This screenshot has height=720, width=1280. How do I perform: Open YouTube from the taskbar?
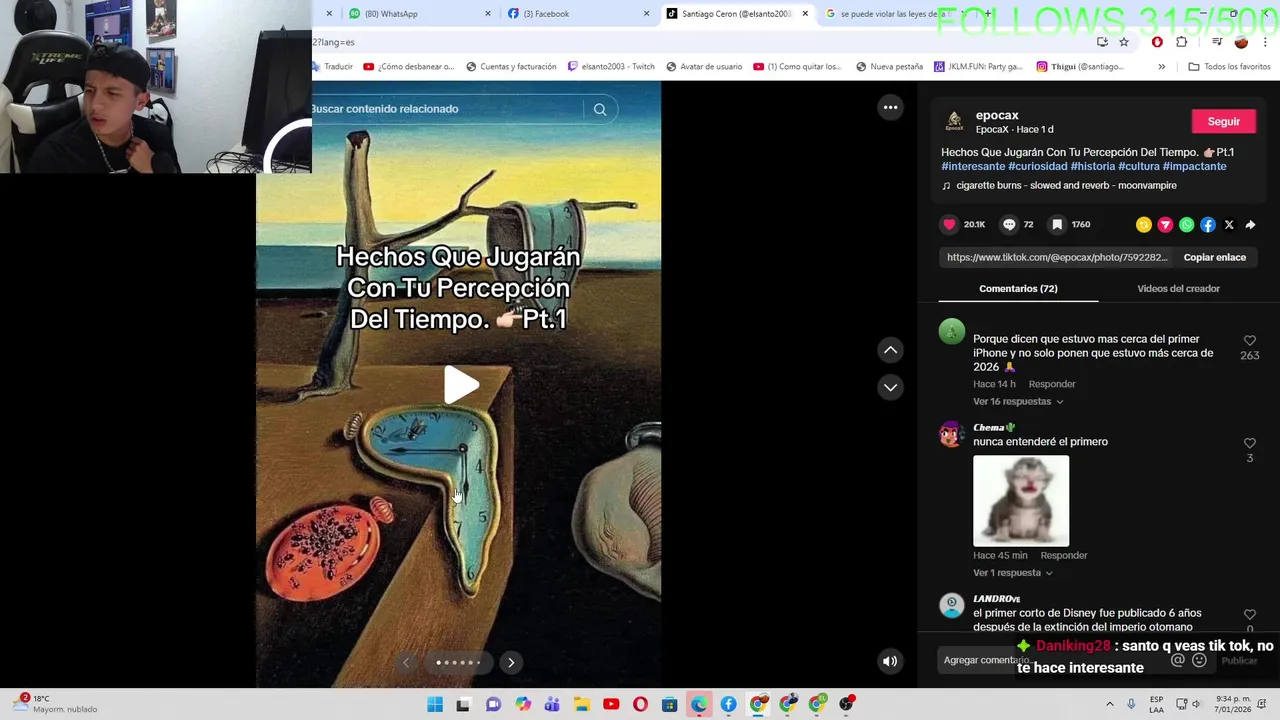coord(611,704)
